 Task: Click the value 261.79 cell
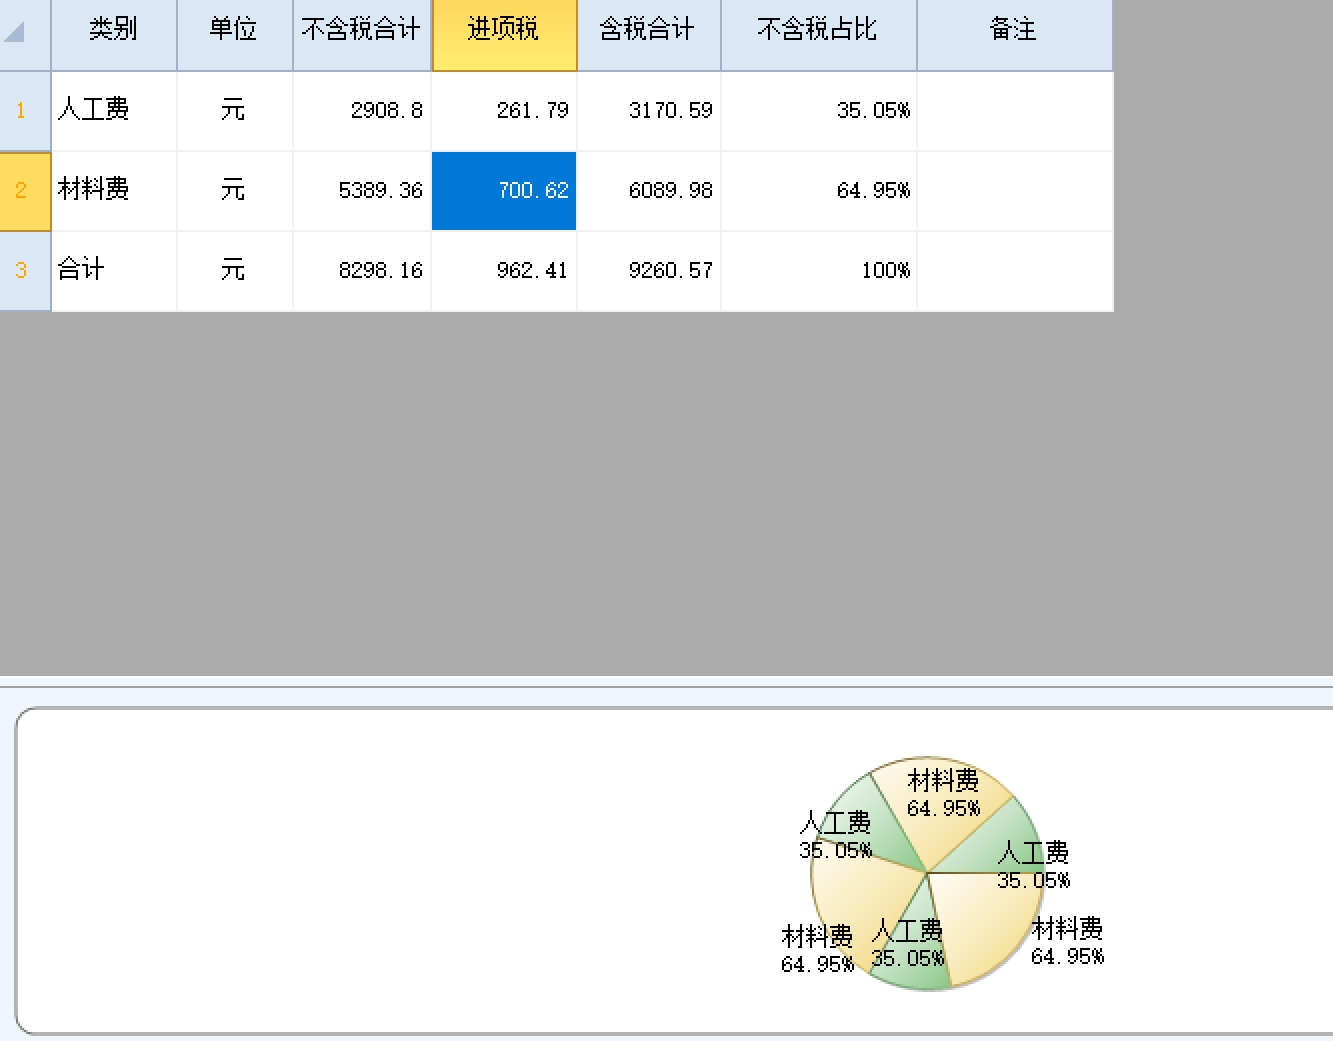tap(504, 111)
